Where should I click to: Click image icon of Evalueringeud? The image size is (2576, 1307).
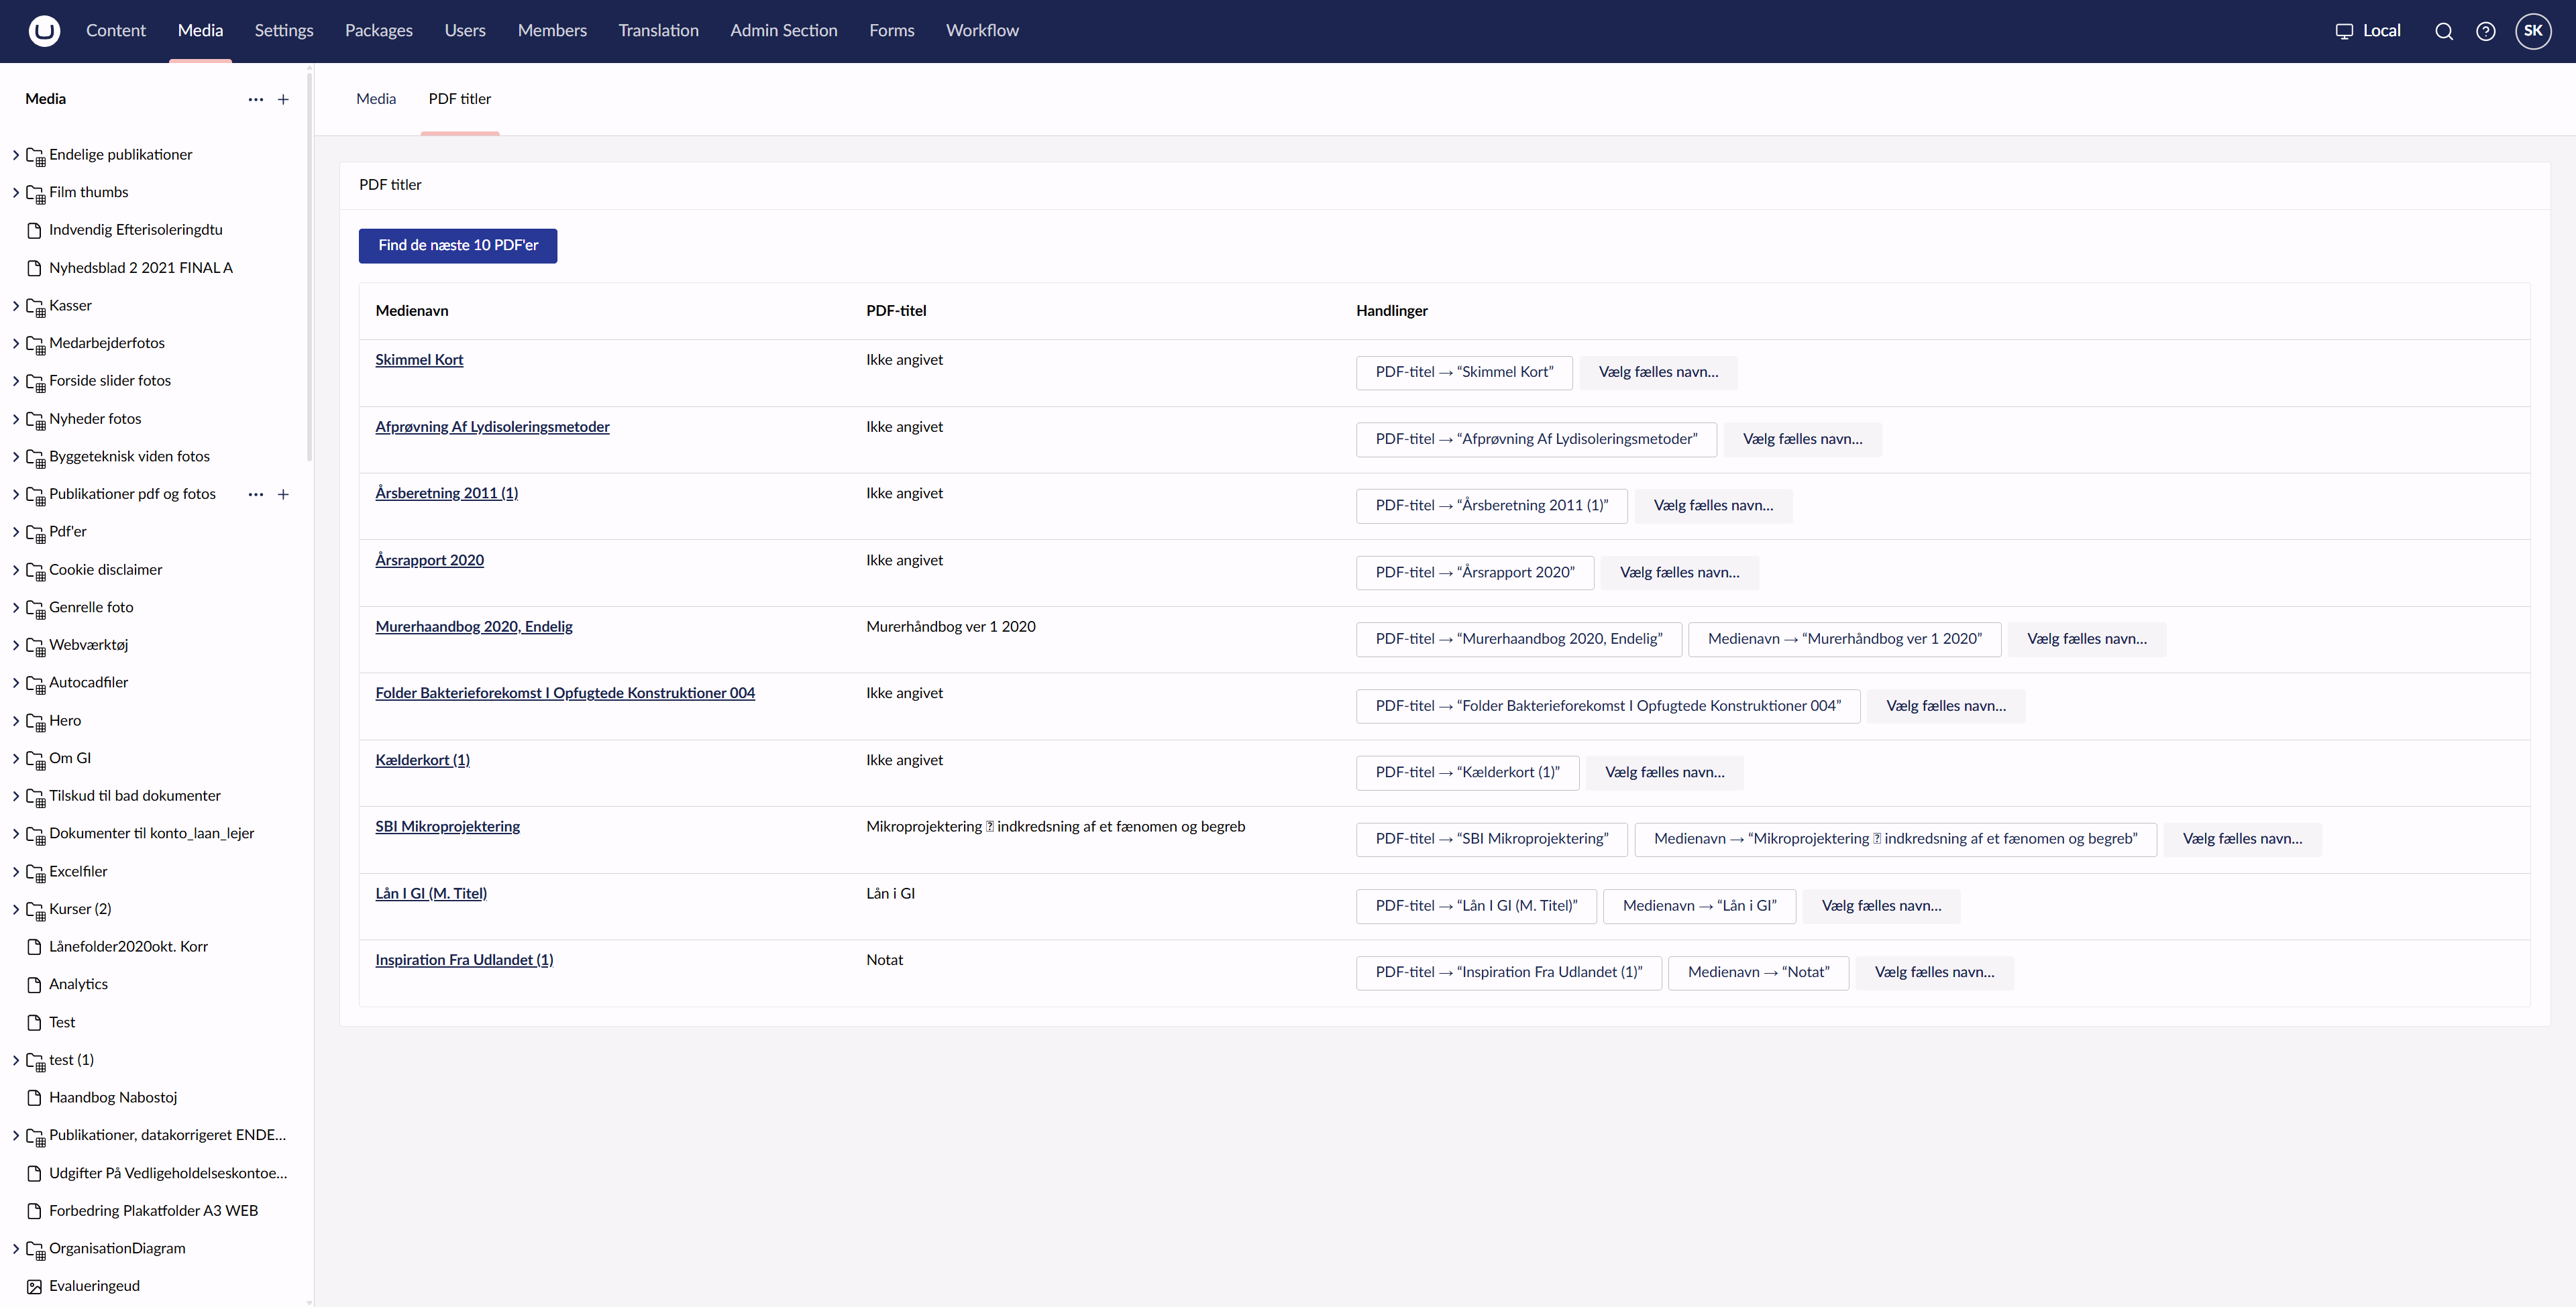(34, 1286)
